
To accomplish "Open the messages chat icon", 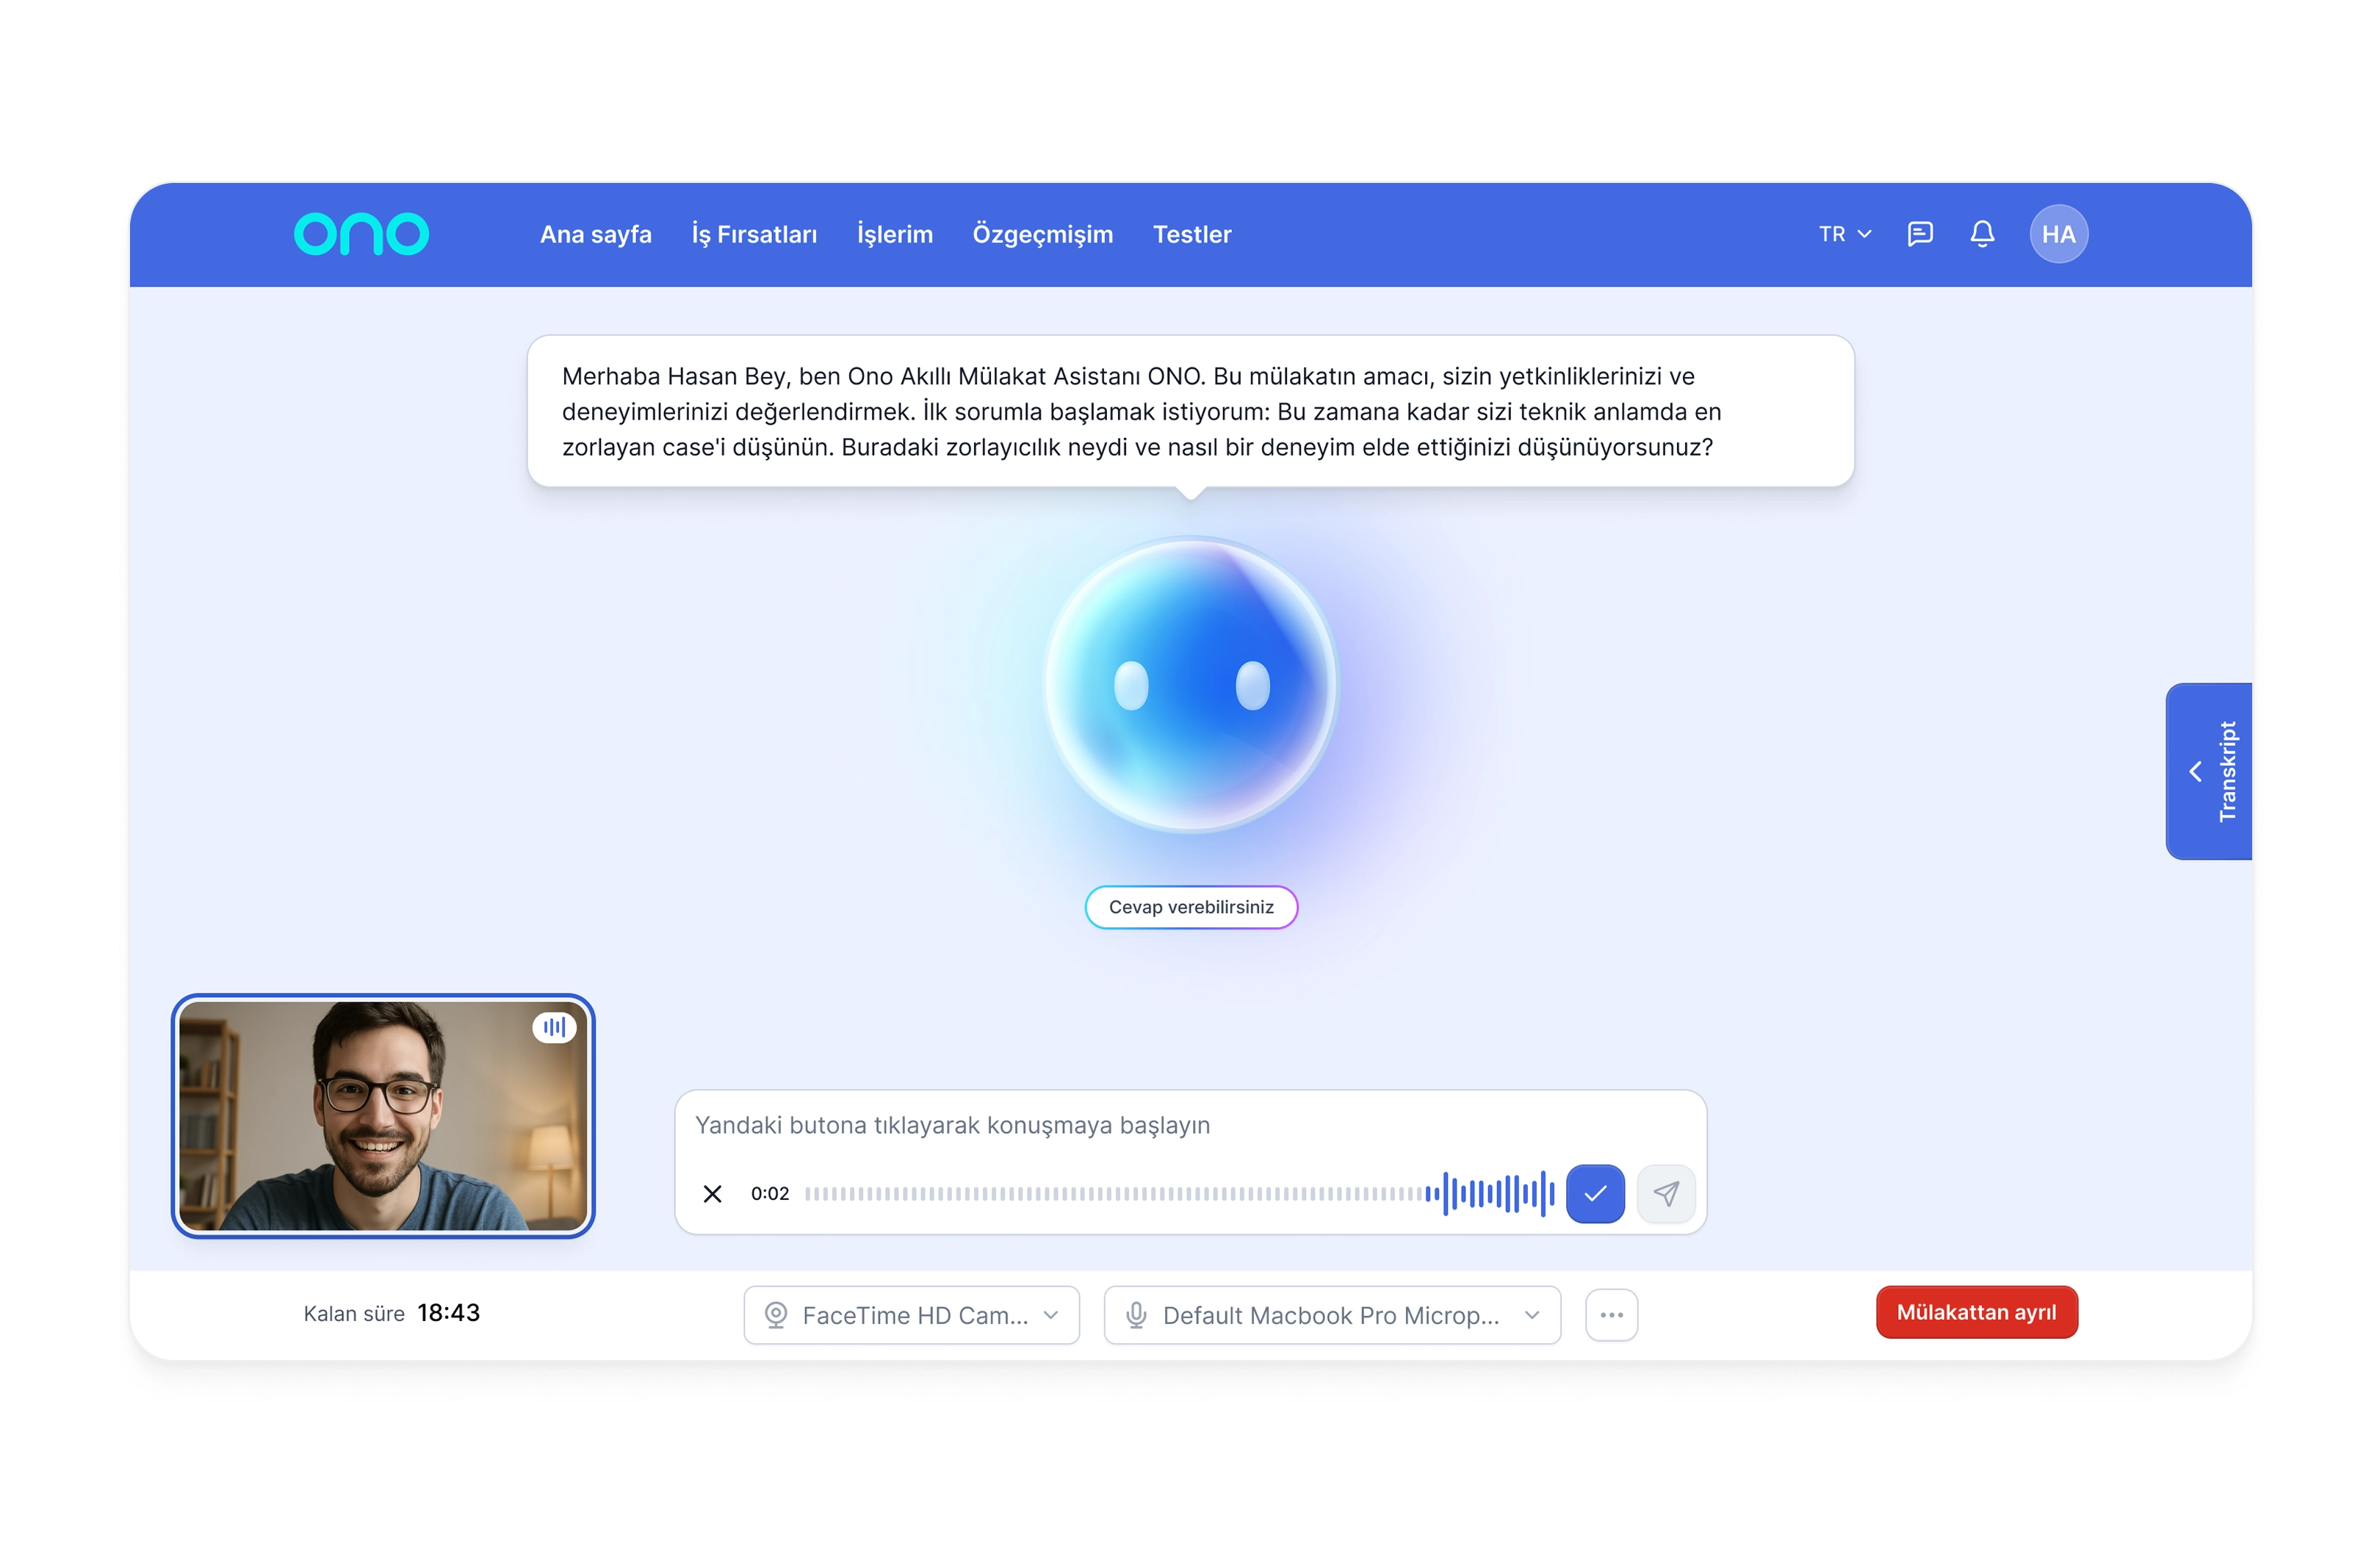I will [1919, 234].
